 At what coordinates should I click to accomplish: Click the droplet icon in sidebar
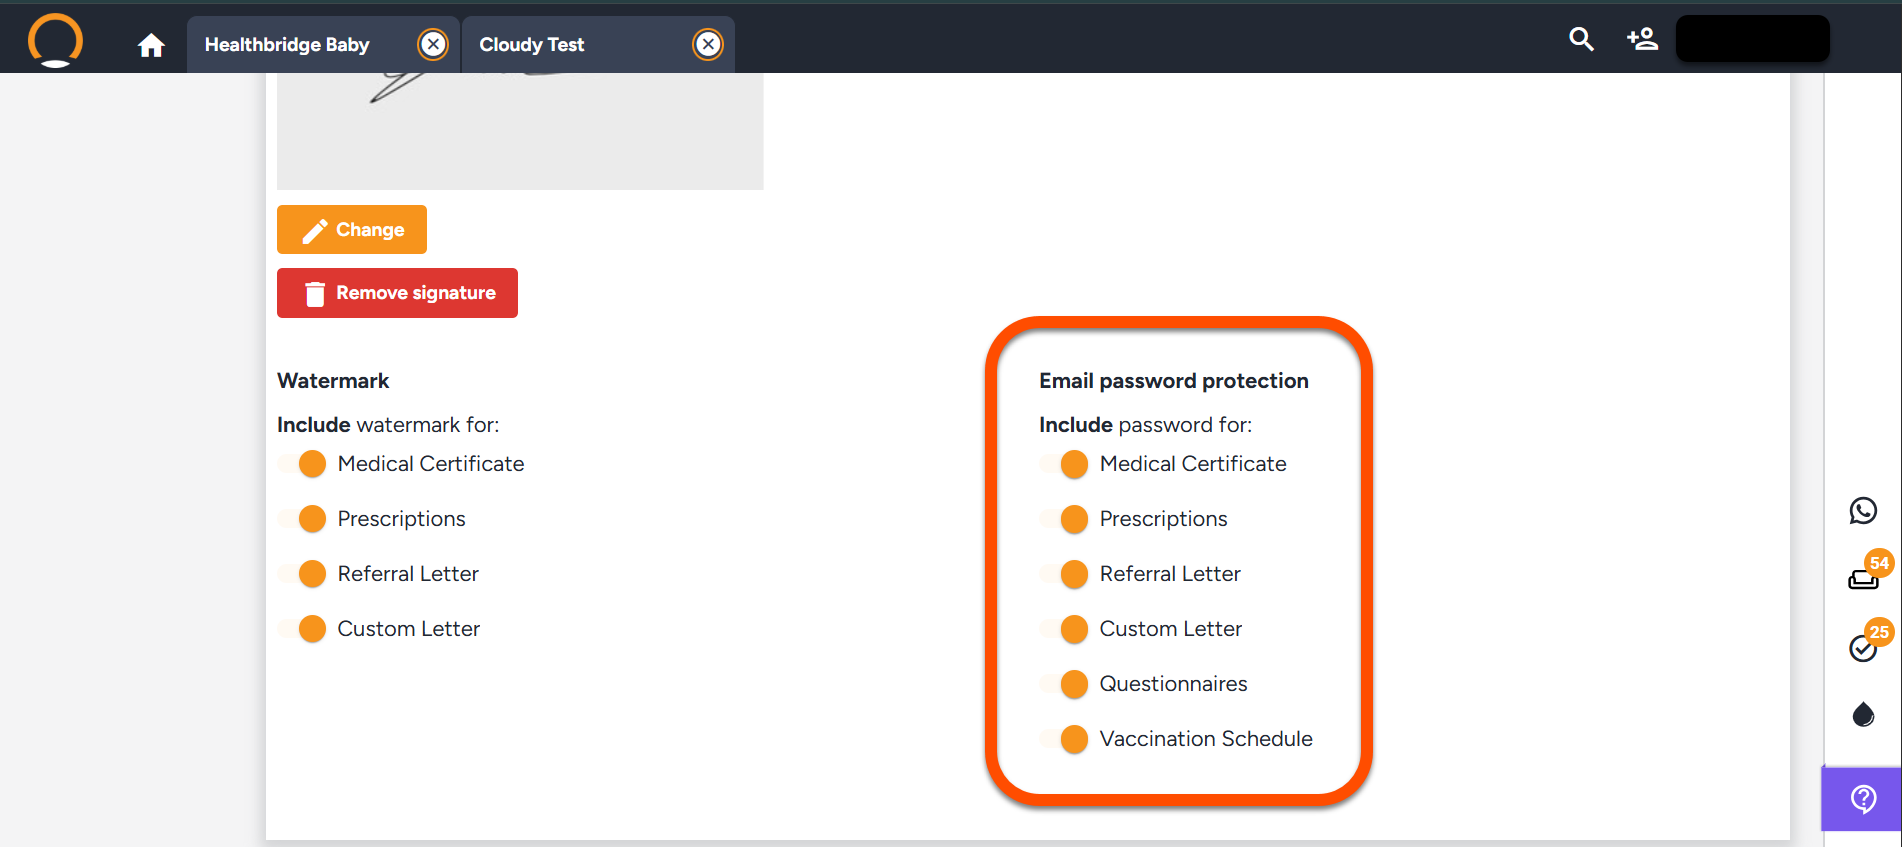point(1863,714)
